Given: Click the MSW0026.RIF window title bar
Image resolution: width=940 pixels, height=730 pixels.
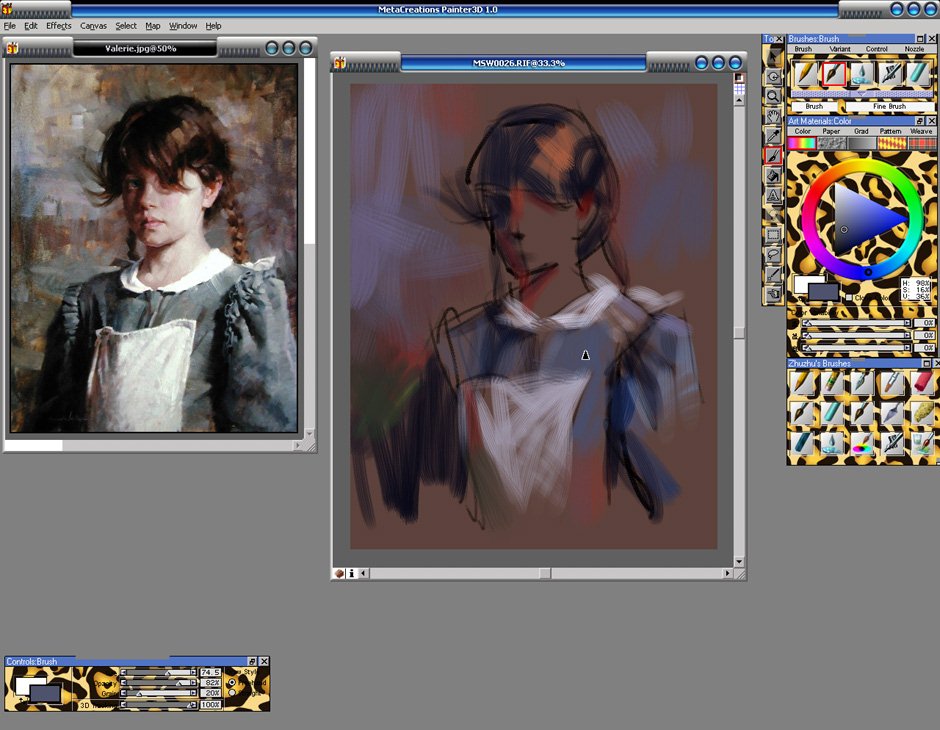Looking at the screenshot, I should (523, 63).
